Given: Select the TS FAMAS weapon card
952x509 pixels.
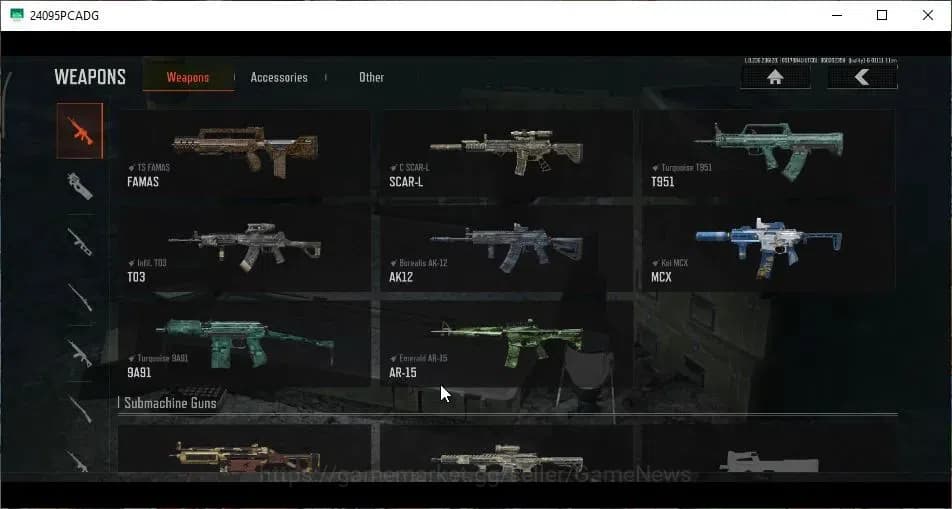Looking at the screenshot, I should [244, 153].
